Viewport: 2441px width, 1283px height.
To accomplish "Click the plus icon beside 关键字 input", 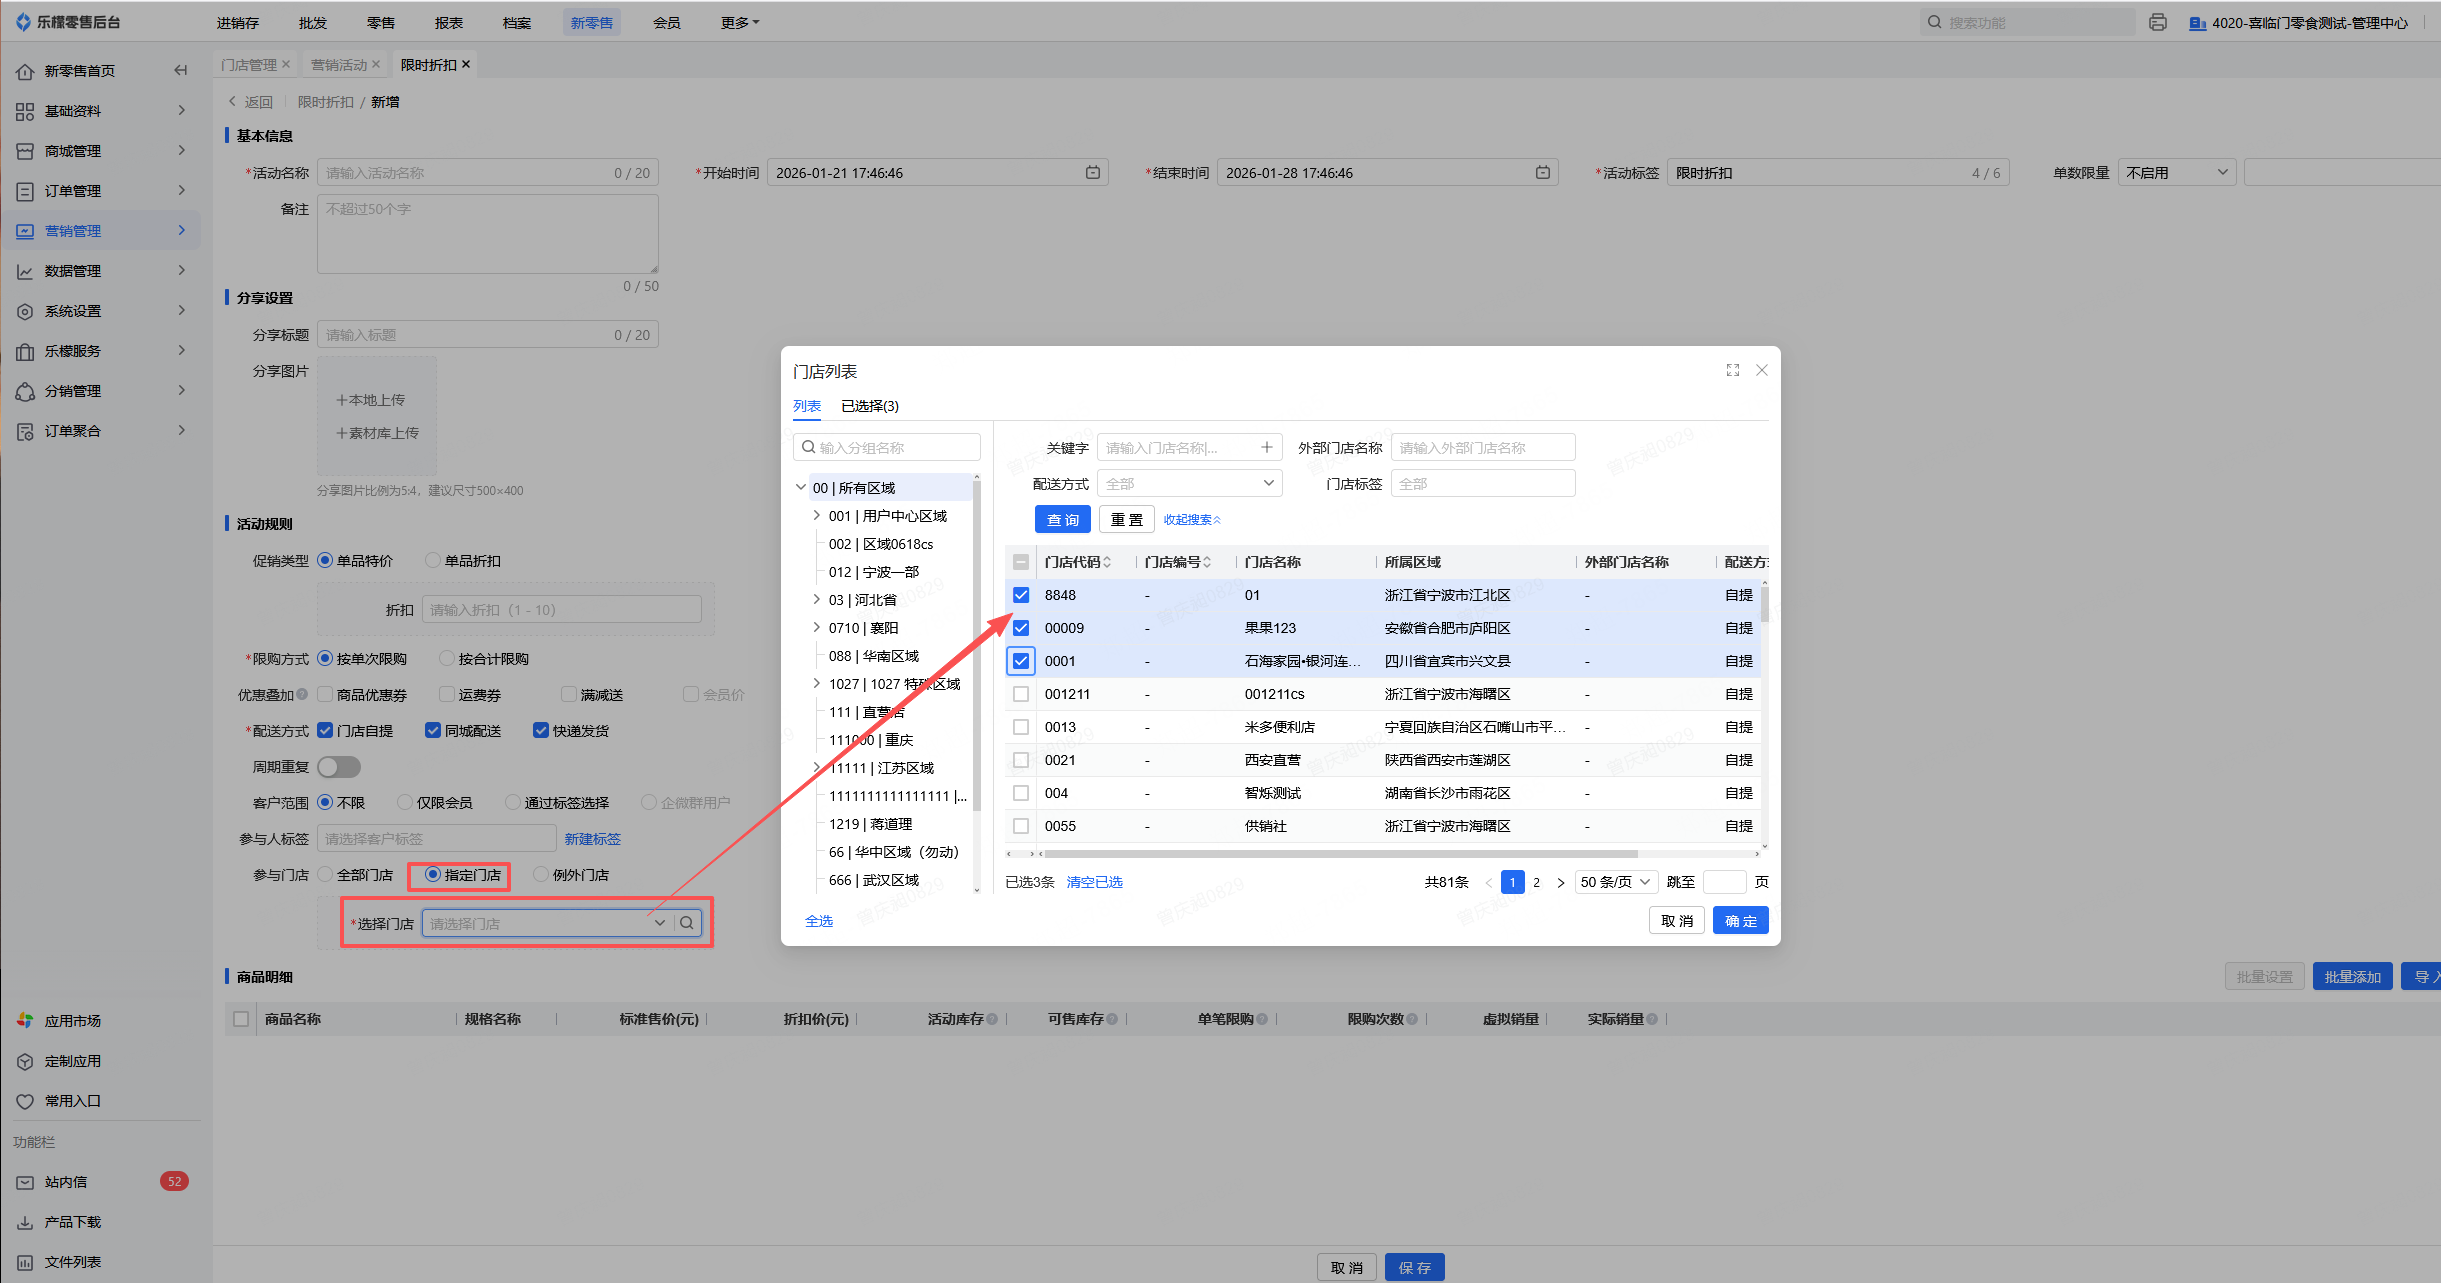I will click(x=1266, y=447).
